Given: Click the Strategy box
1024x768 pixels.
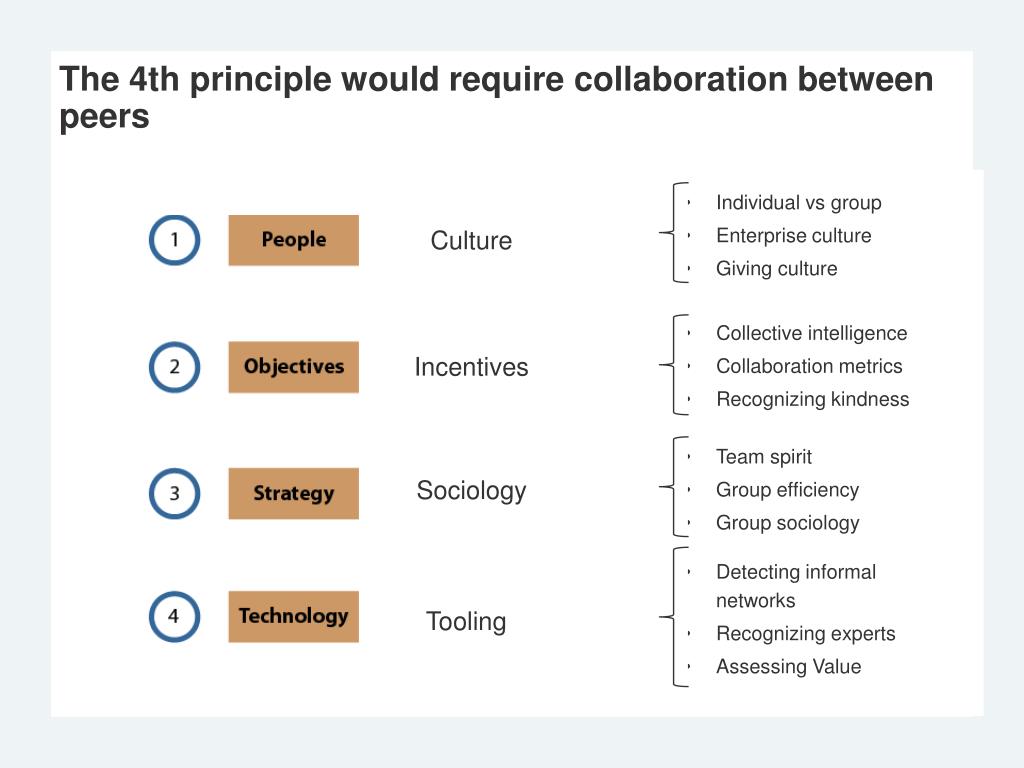Looking at the screenshot, I should coord(293,493).
